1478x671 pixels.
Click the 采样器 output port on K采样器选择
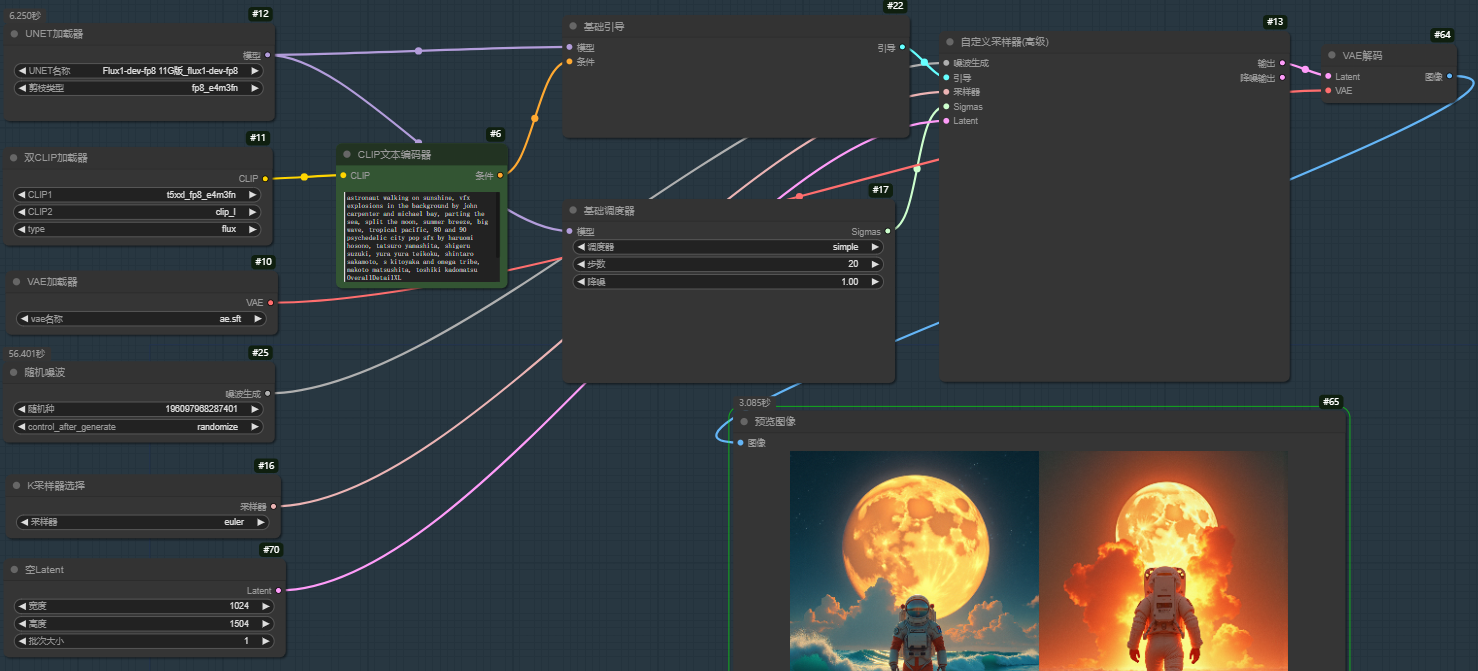point(273,506)
